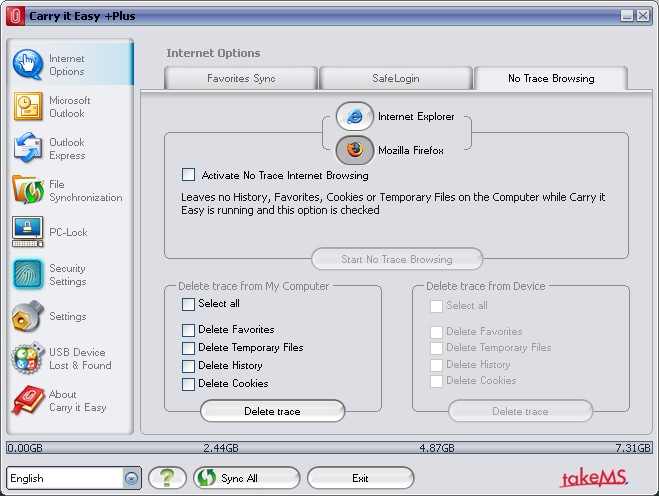Open the English language dropdown arrow
659x496 pixels.
click(131, 478)
